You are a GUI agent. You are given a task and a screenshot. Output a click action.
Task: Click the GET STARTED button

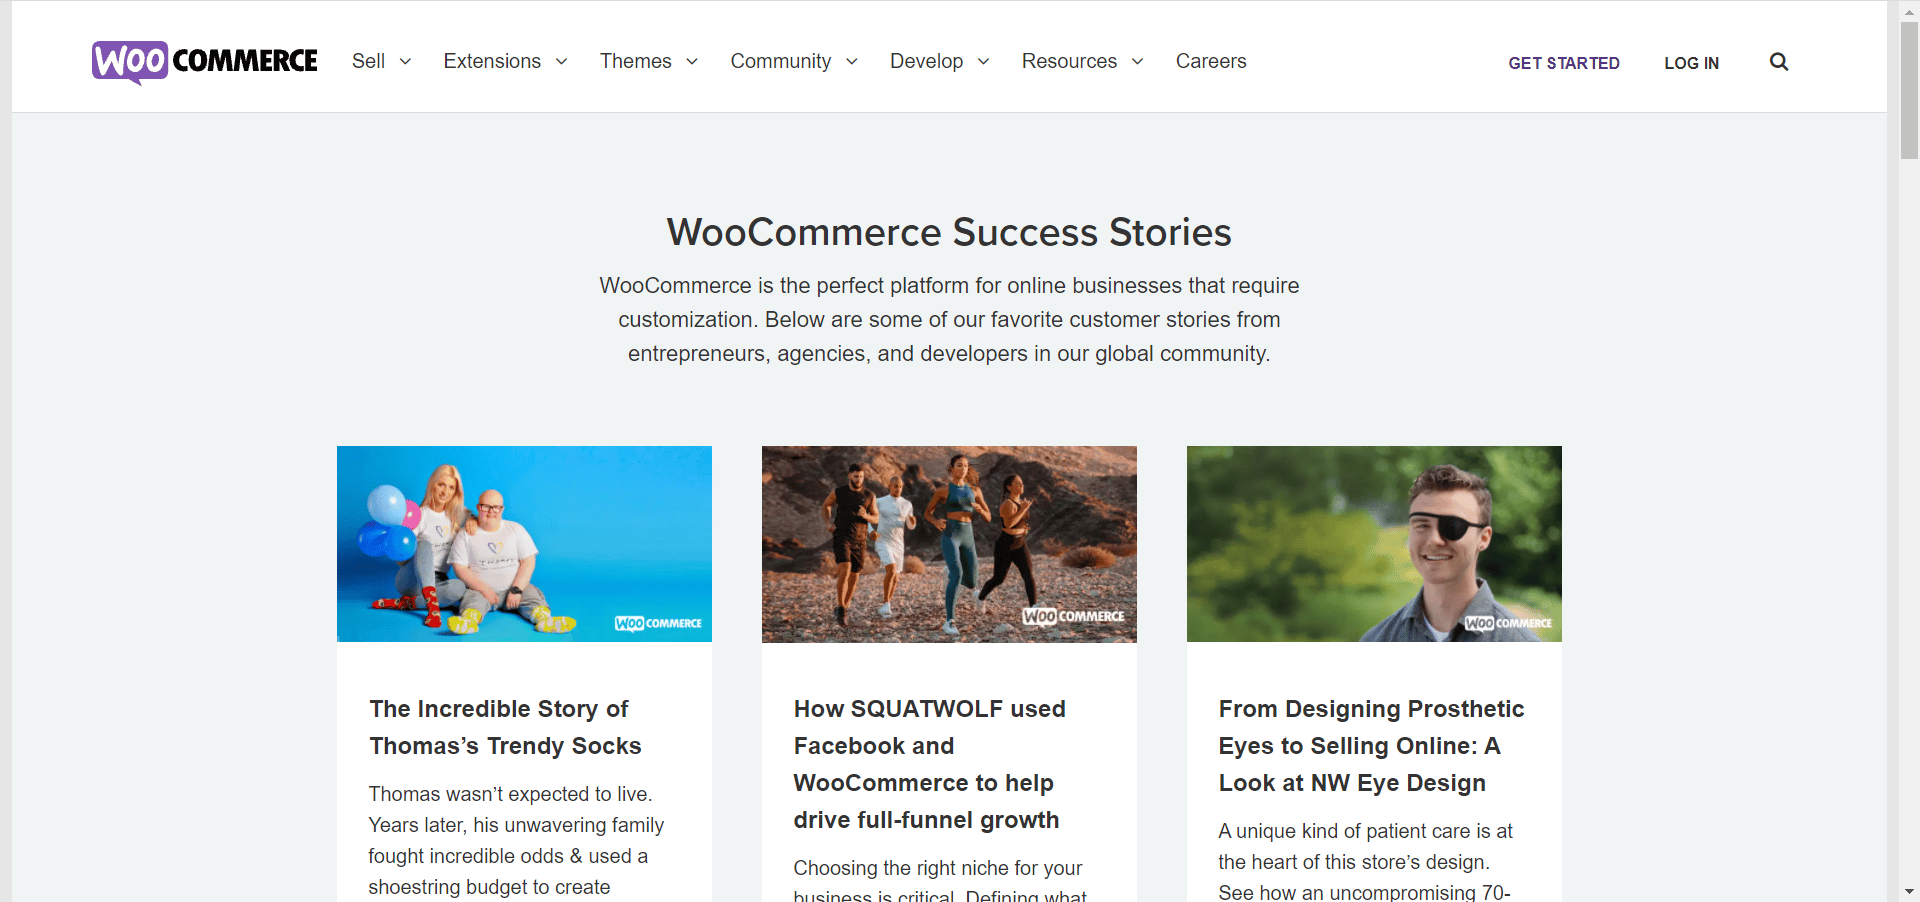(1564, 63)
